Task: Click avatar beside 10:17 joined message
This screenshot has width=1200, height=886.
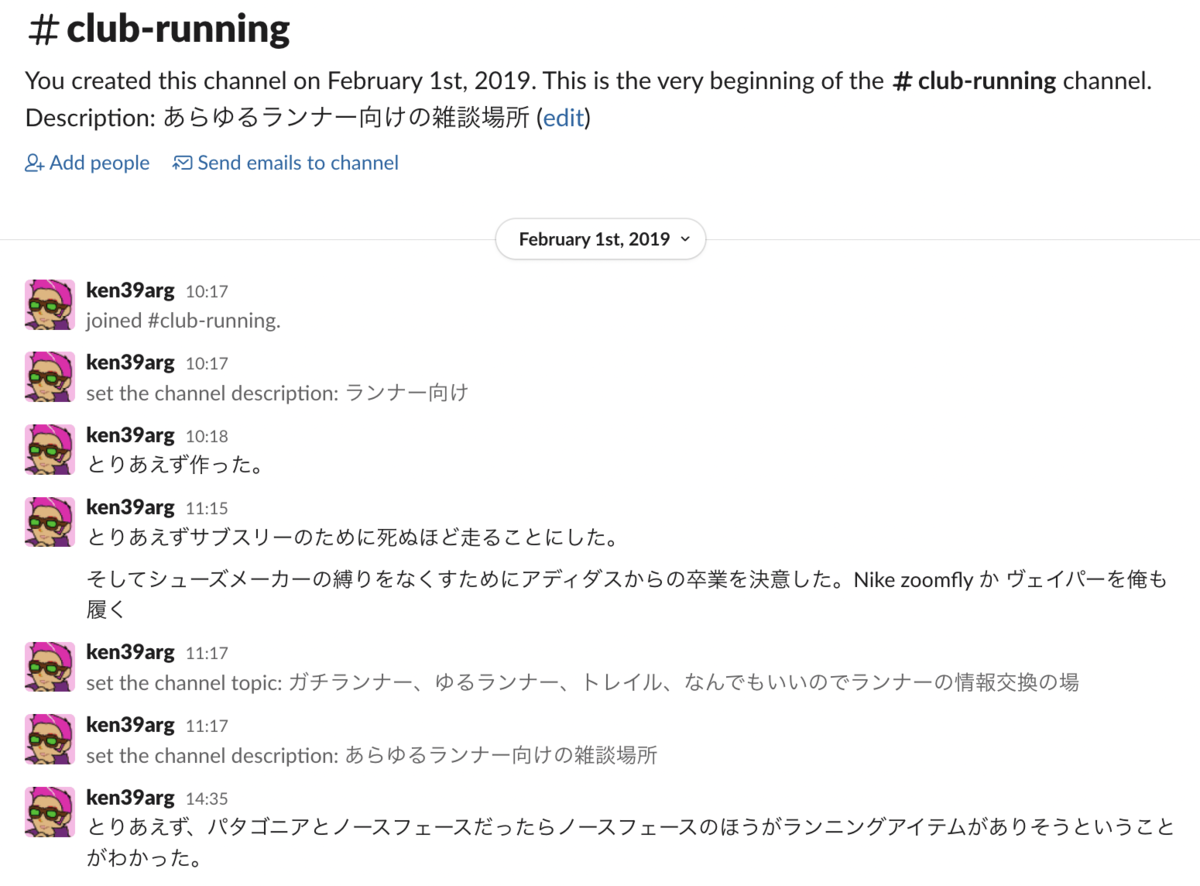Action: (x=49, y=304)
